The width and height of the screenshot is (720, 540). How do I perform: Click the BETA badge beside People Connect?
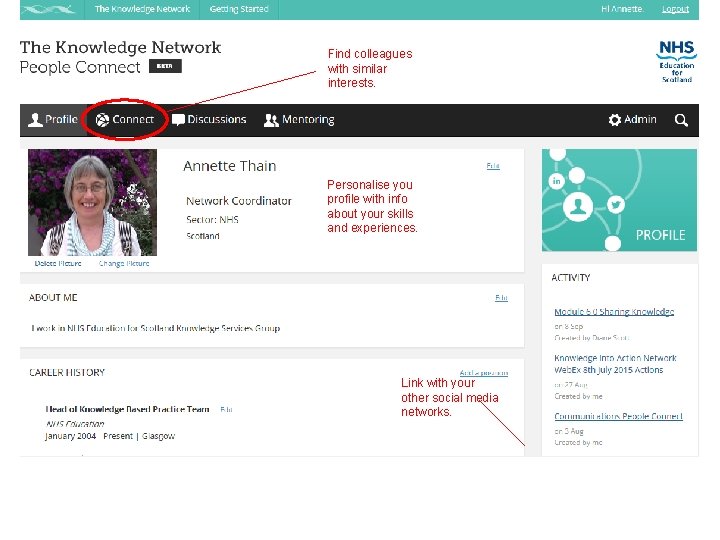pyautogui.click(x=165, y=66)
